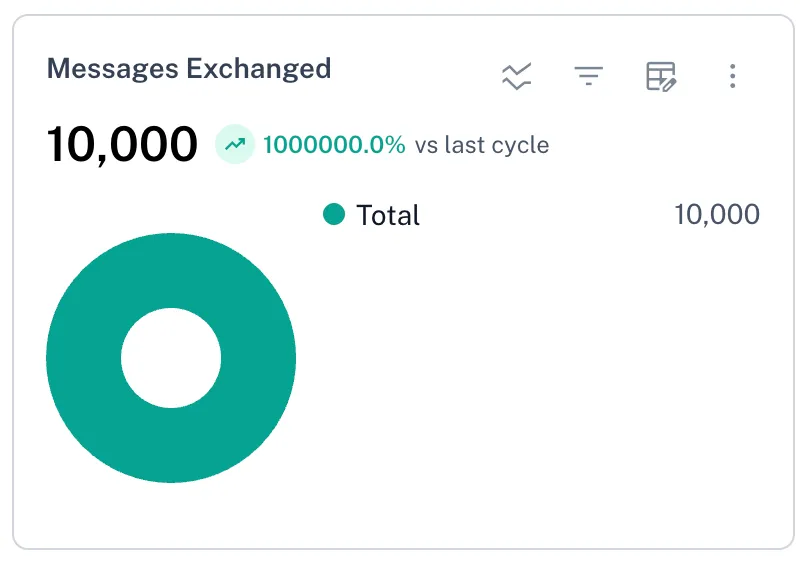The width and height of the screenshot is (810, 566).
Task: Open the edit table icon
Action: click(661, 76)
